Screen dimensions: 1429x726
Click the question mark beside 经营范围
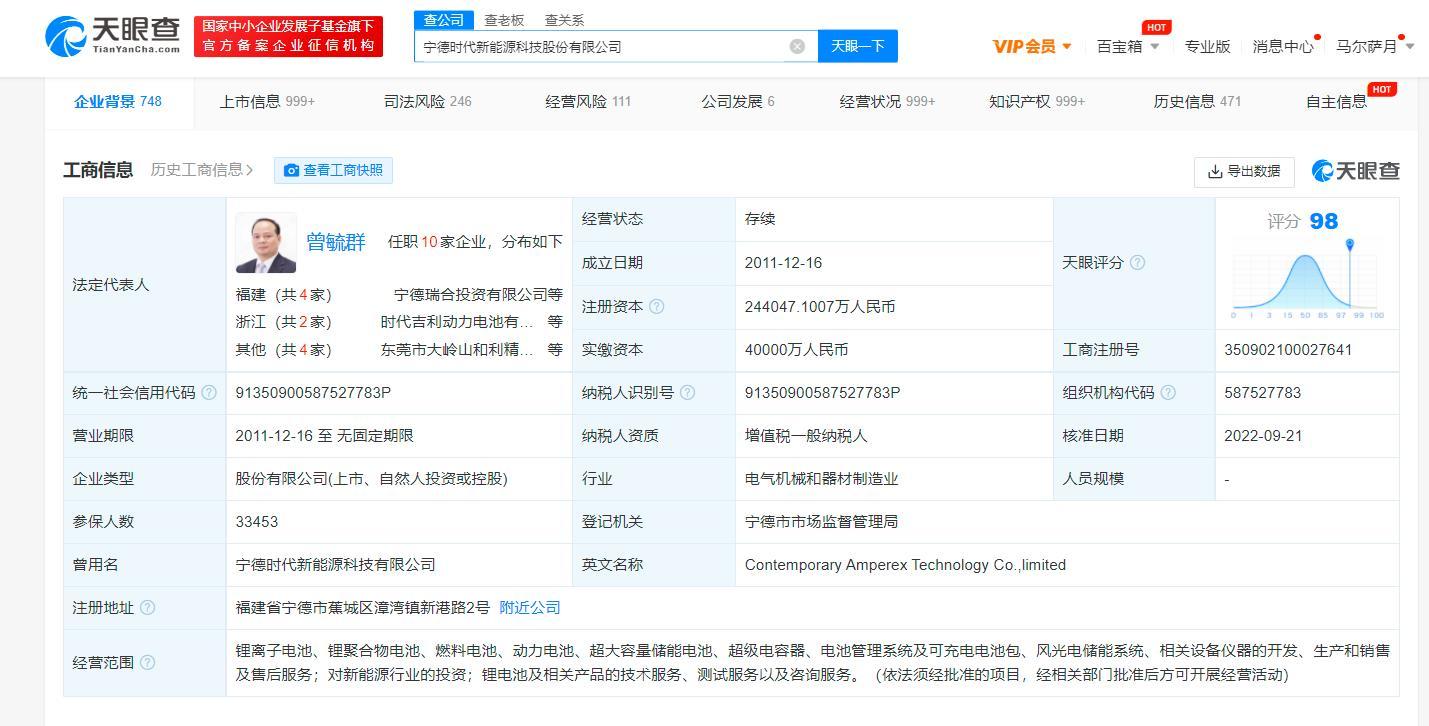149,662
